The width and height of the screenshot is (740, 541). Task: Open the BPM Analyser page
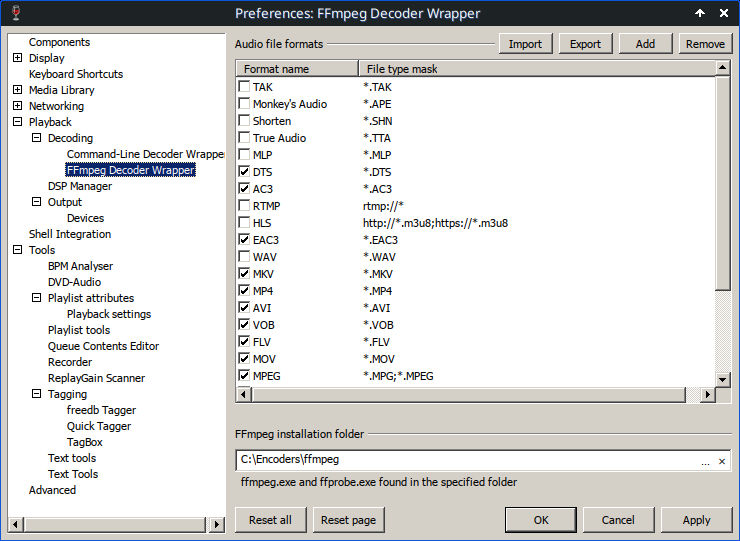[x=80, y=266]
